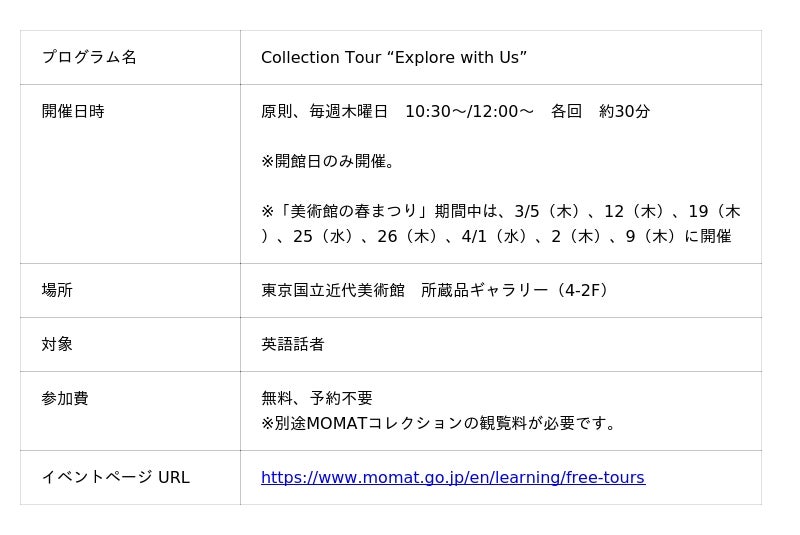The image size is (800, 535).
Task: Click the 英語話者 cell text
Action: (292, 345)
